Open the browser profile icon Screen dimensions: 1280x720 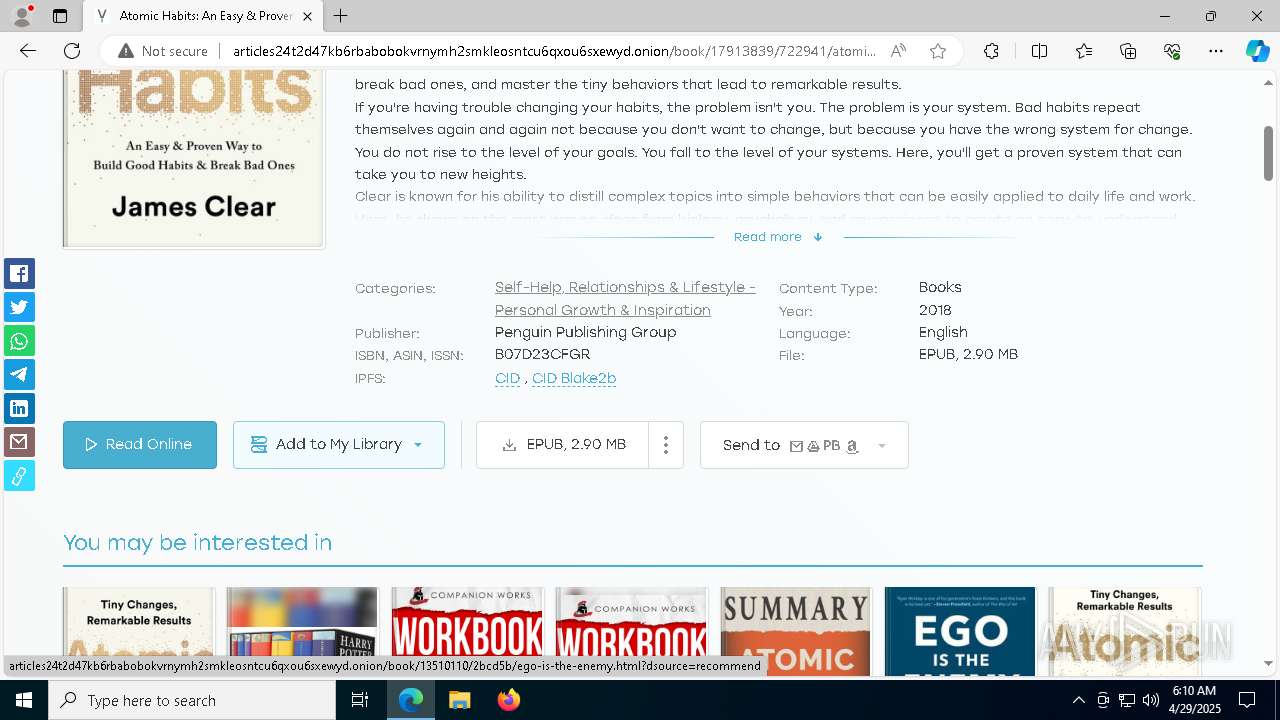(22, 16)
